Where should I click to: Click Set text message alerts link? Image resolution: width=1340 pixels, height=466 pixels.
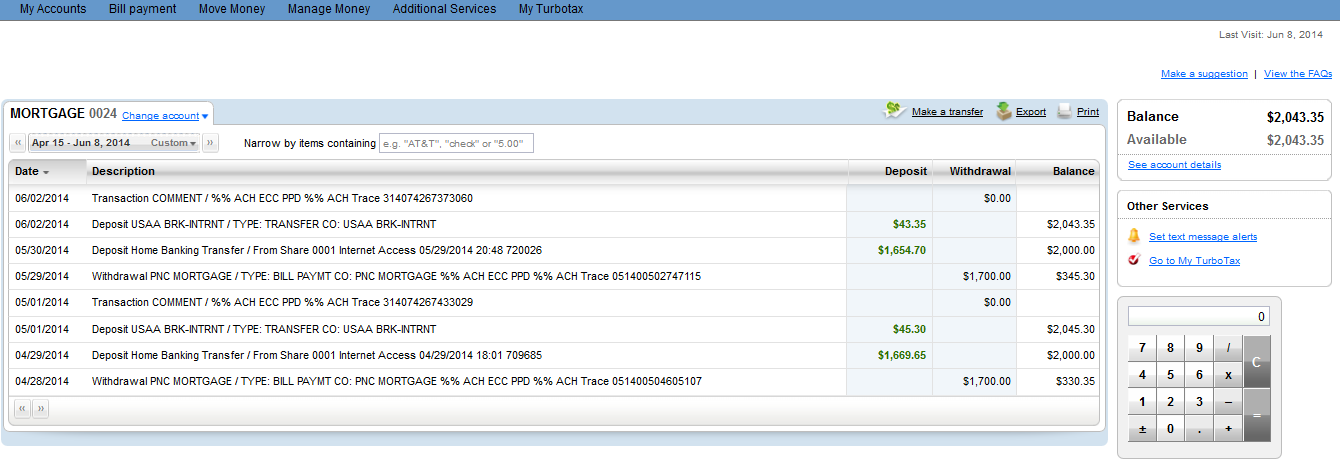coord(1203,237)
